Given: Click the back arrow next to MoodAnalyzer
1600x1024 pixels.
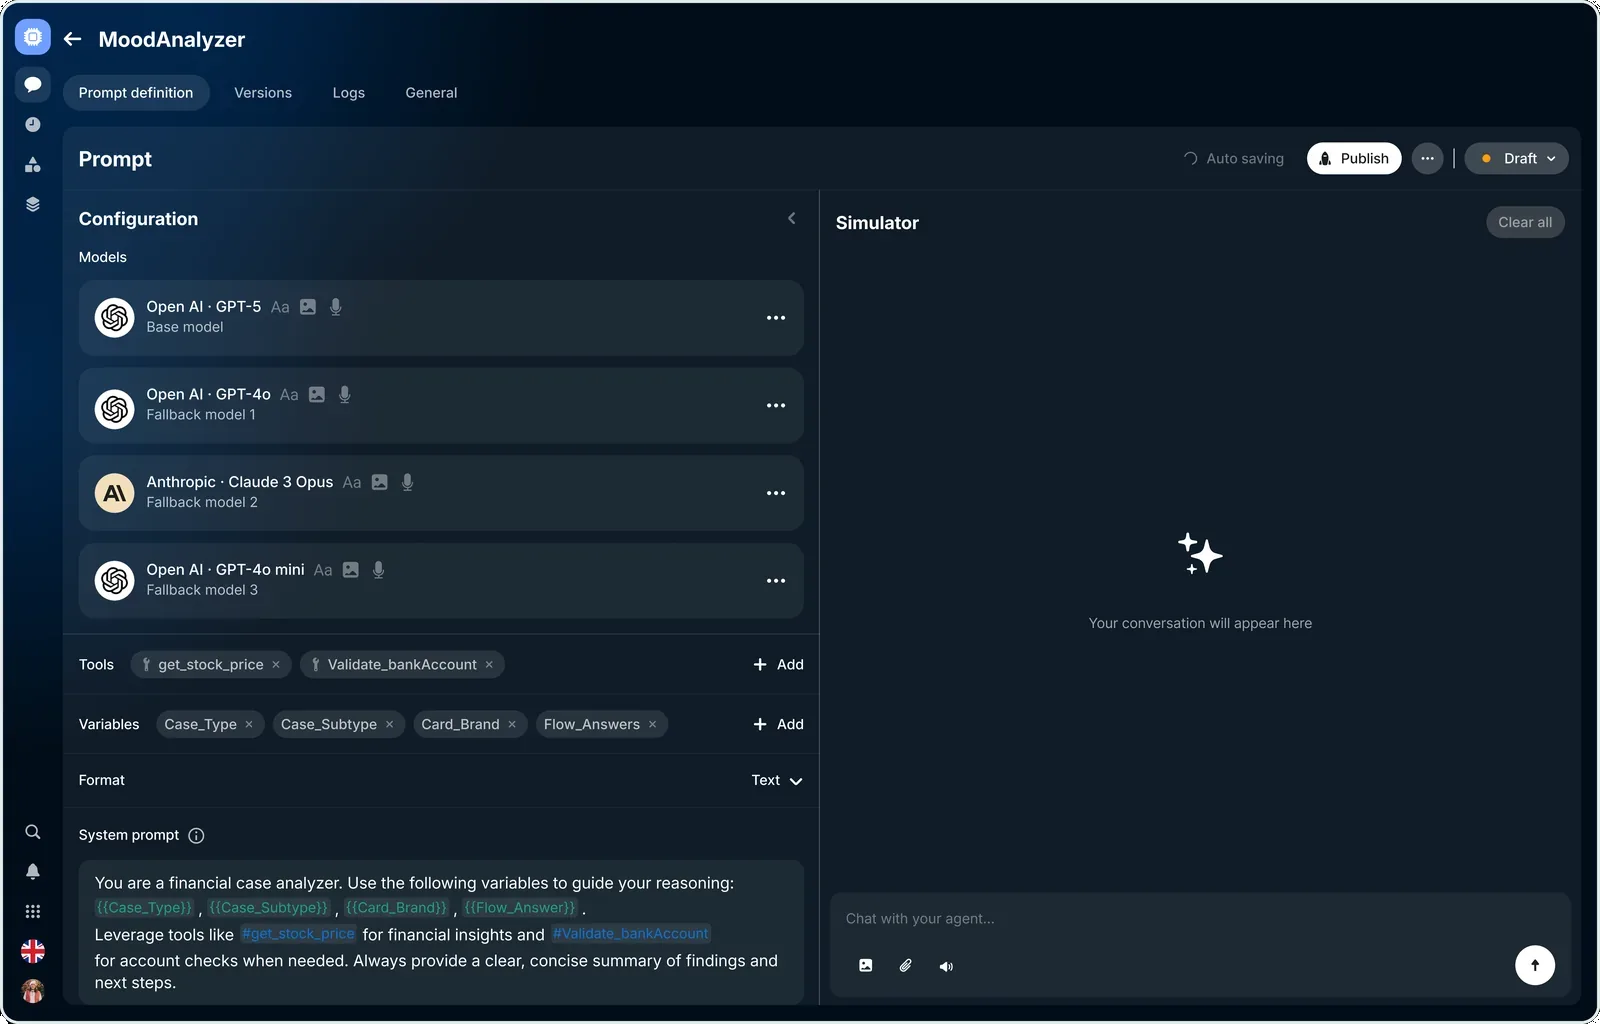Looking at the screenshot, I should tap(72, 39).
